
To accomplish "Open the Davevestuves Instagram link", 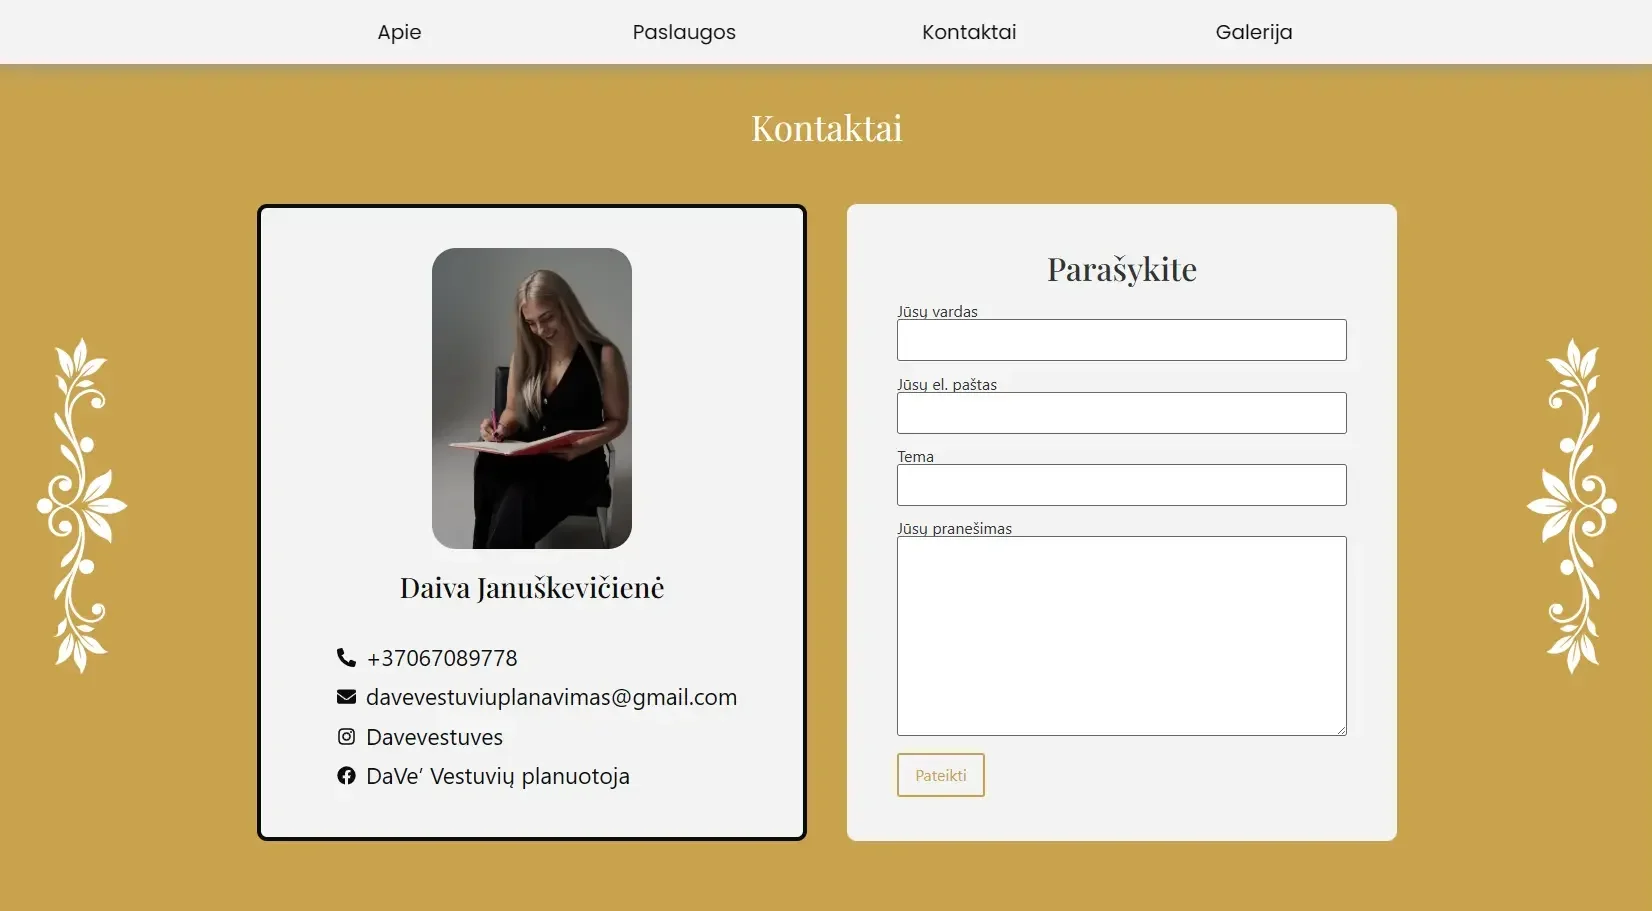I will pyautogui.click(x=434, y=737).
